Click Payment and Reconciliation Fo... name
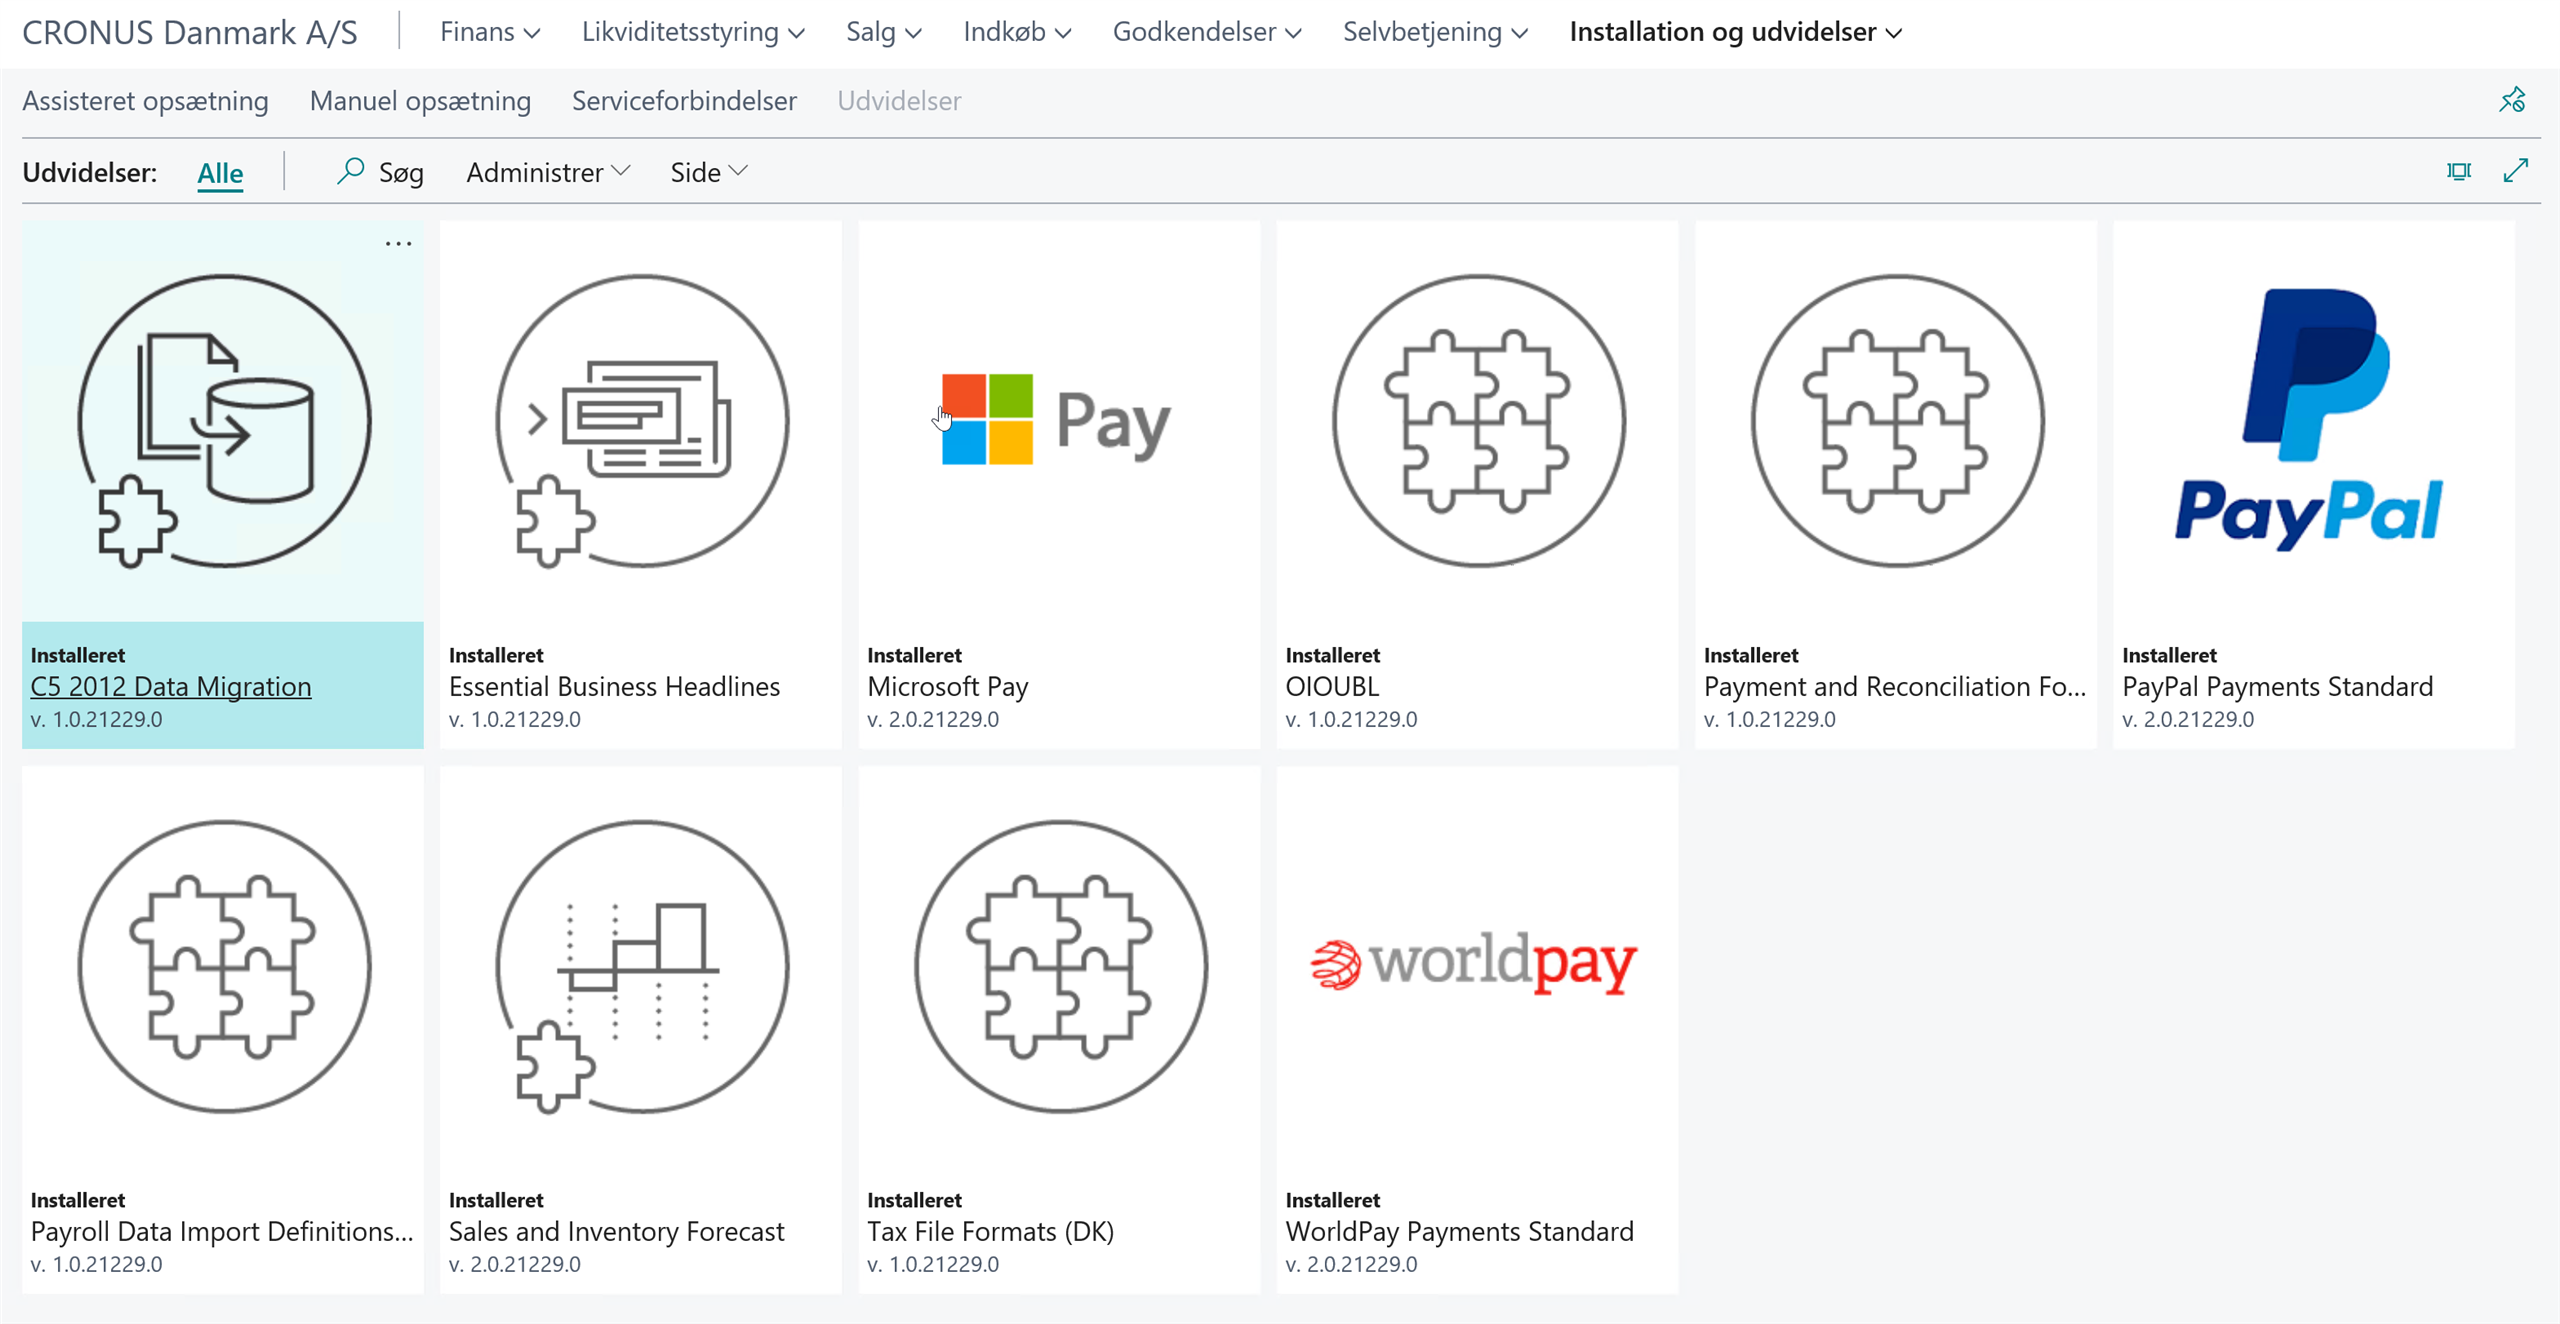Image resolution: width=2560 pixels, height=1324 pixels. 1895,687
